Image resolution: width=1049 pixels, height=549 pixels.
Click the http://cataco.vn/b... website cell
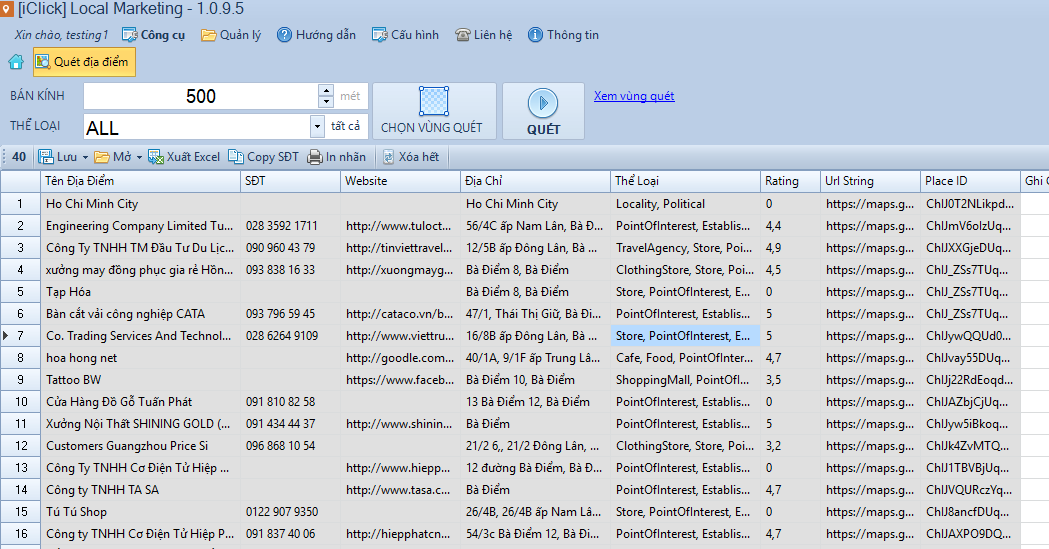(x=400, y=314)
